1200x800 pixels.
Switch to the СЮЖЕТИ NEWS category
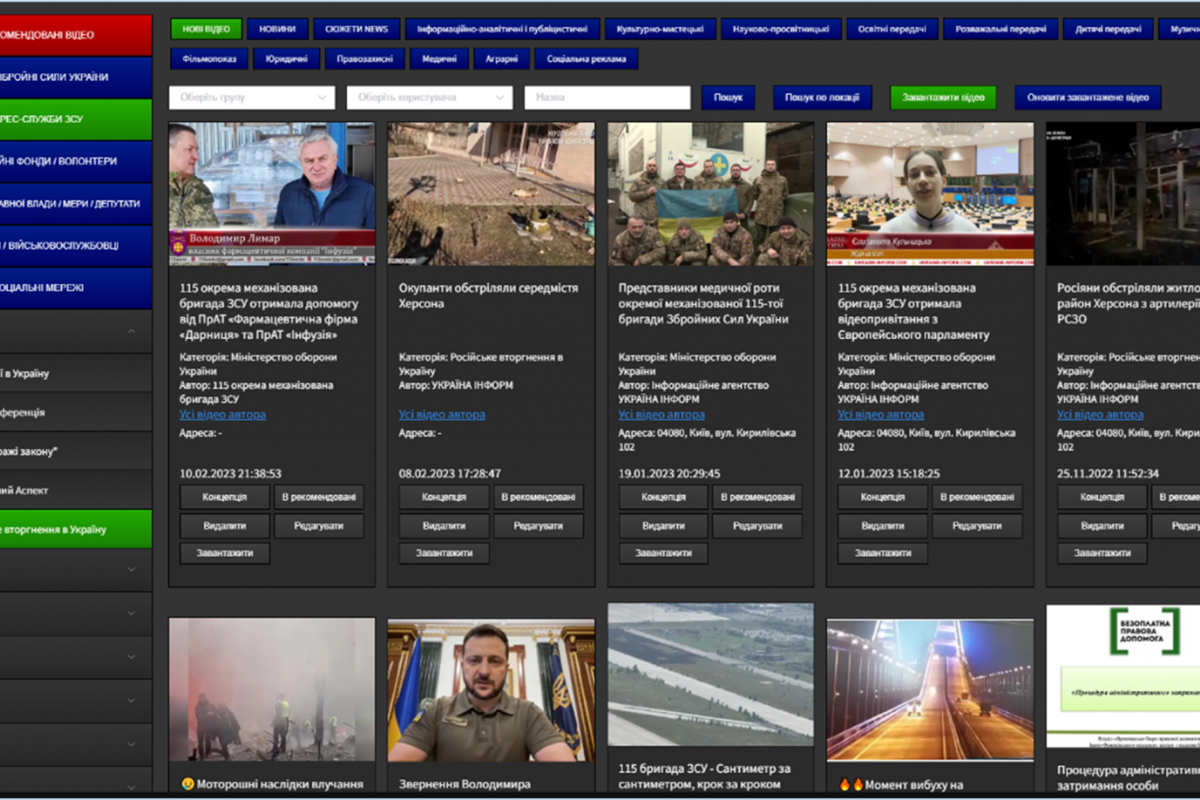356,29
